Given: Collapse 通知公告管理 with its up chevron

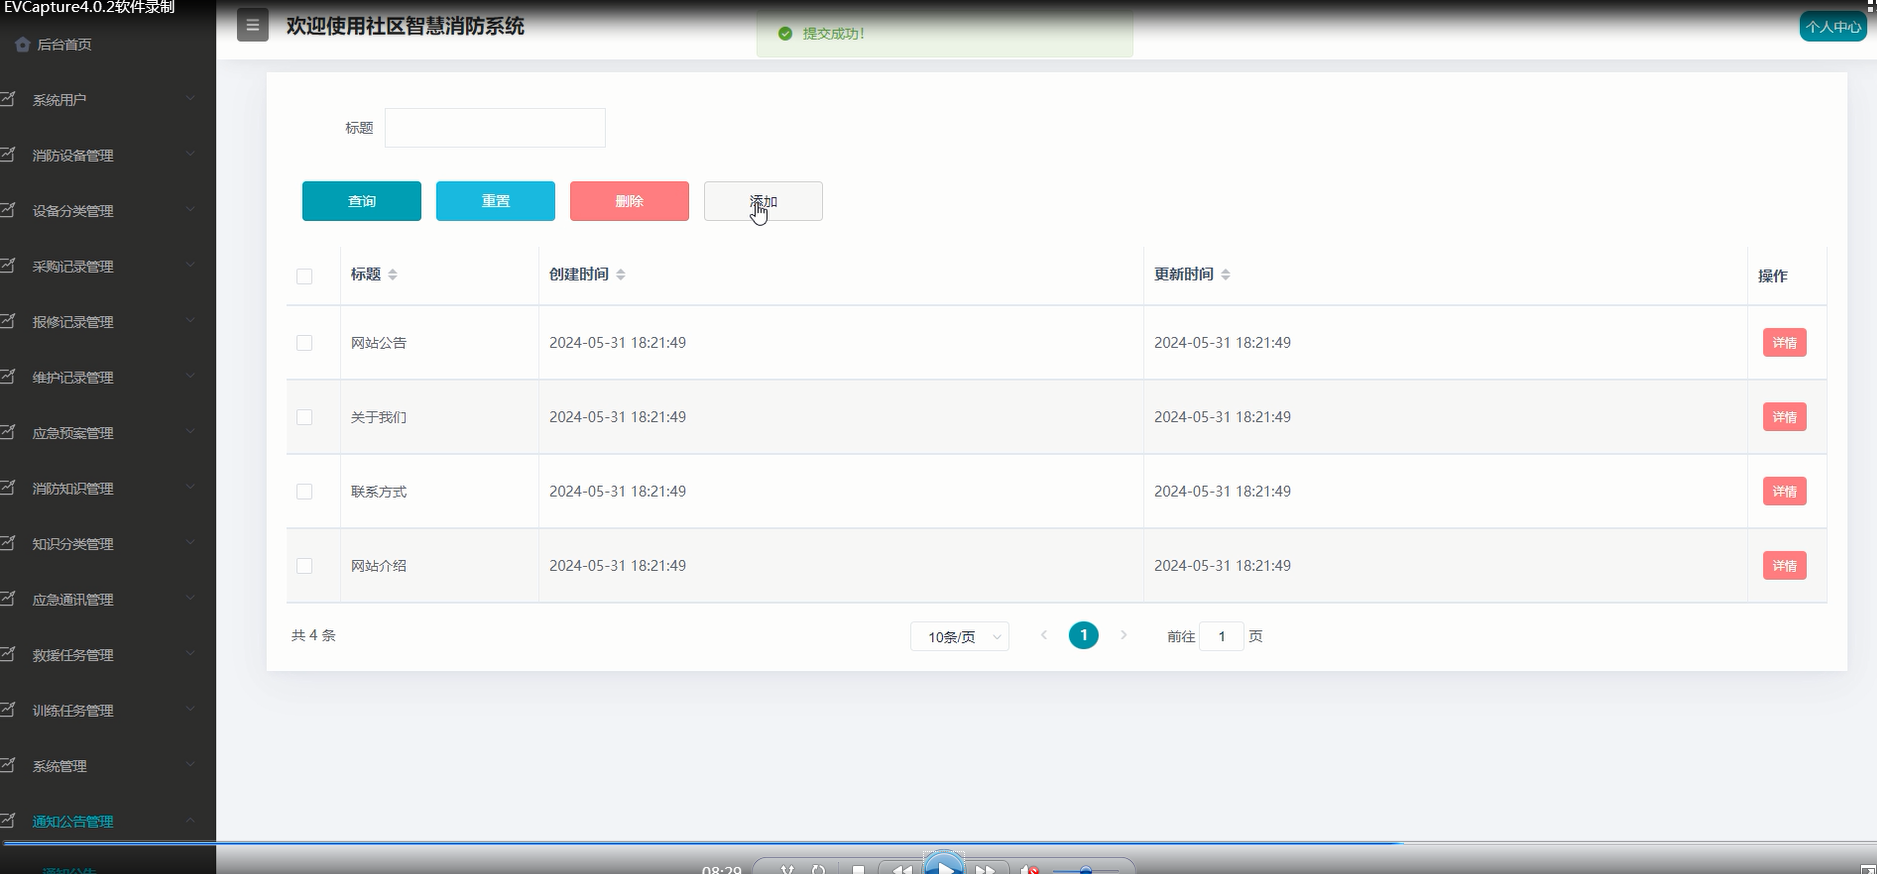Looking at the screenshot, I should click(190, 820).
